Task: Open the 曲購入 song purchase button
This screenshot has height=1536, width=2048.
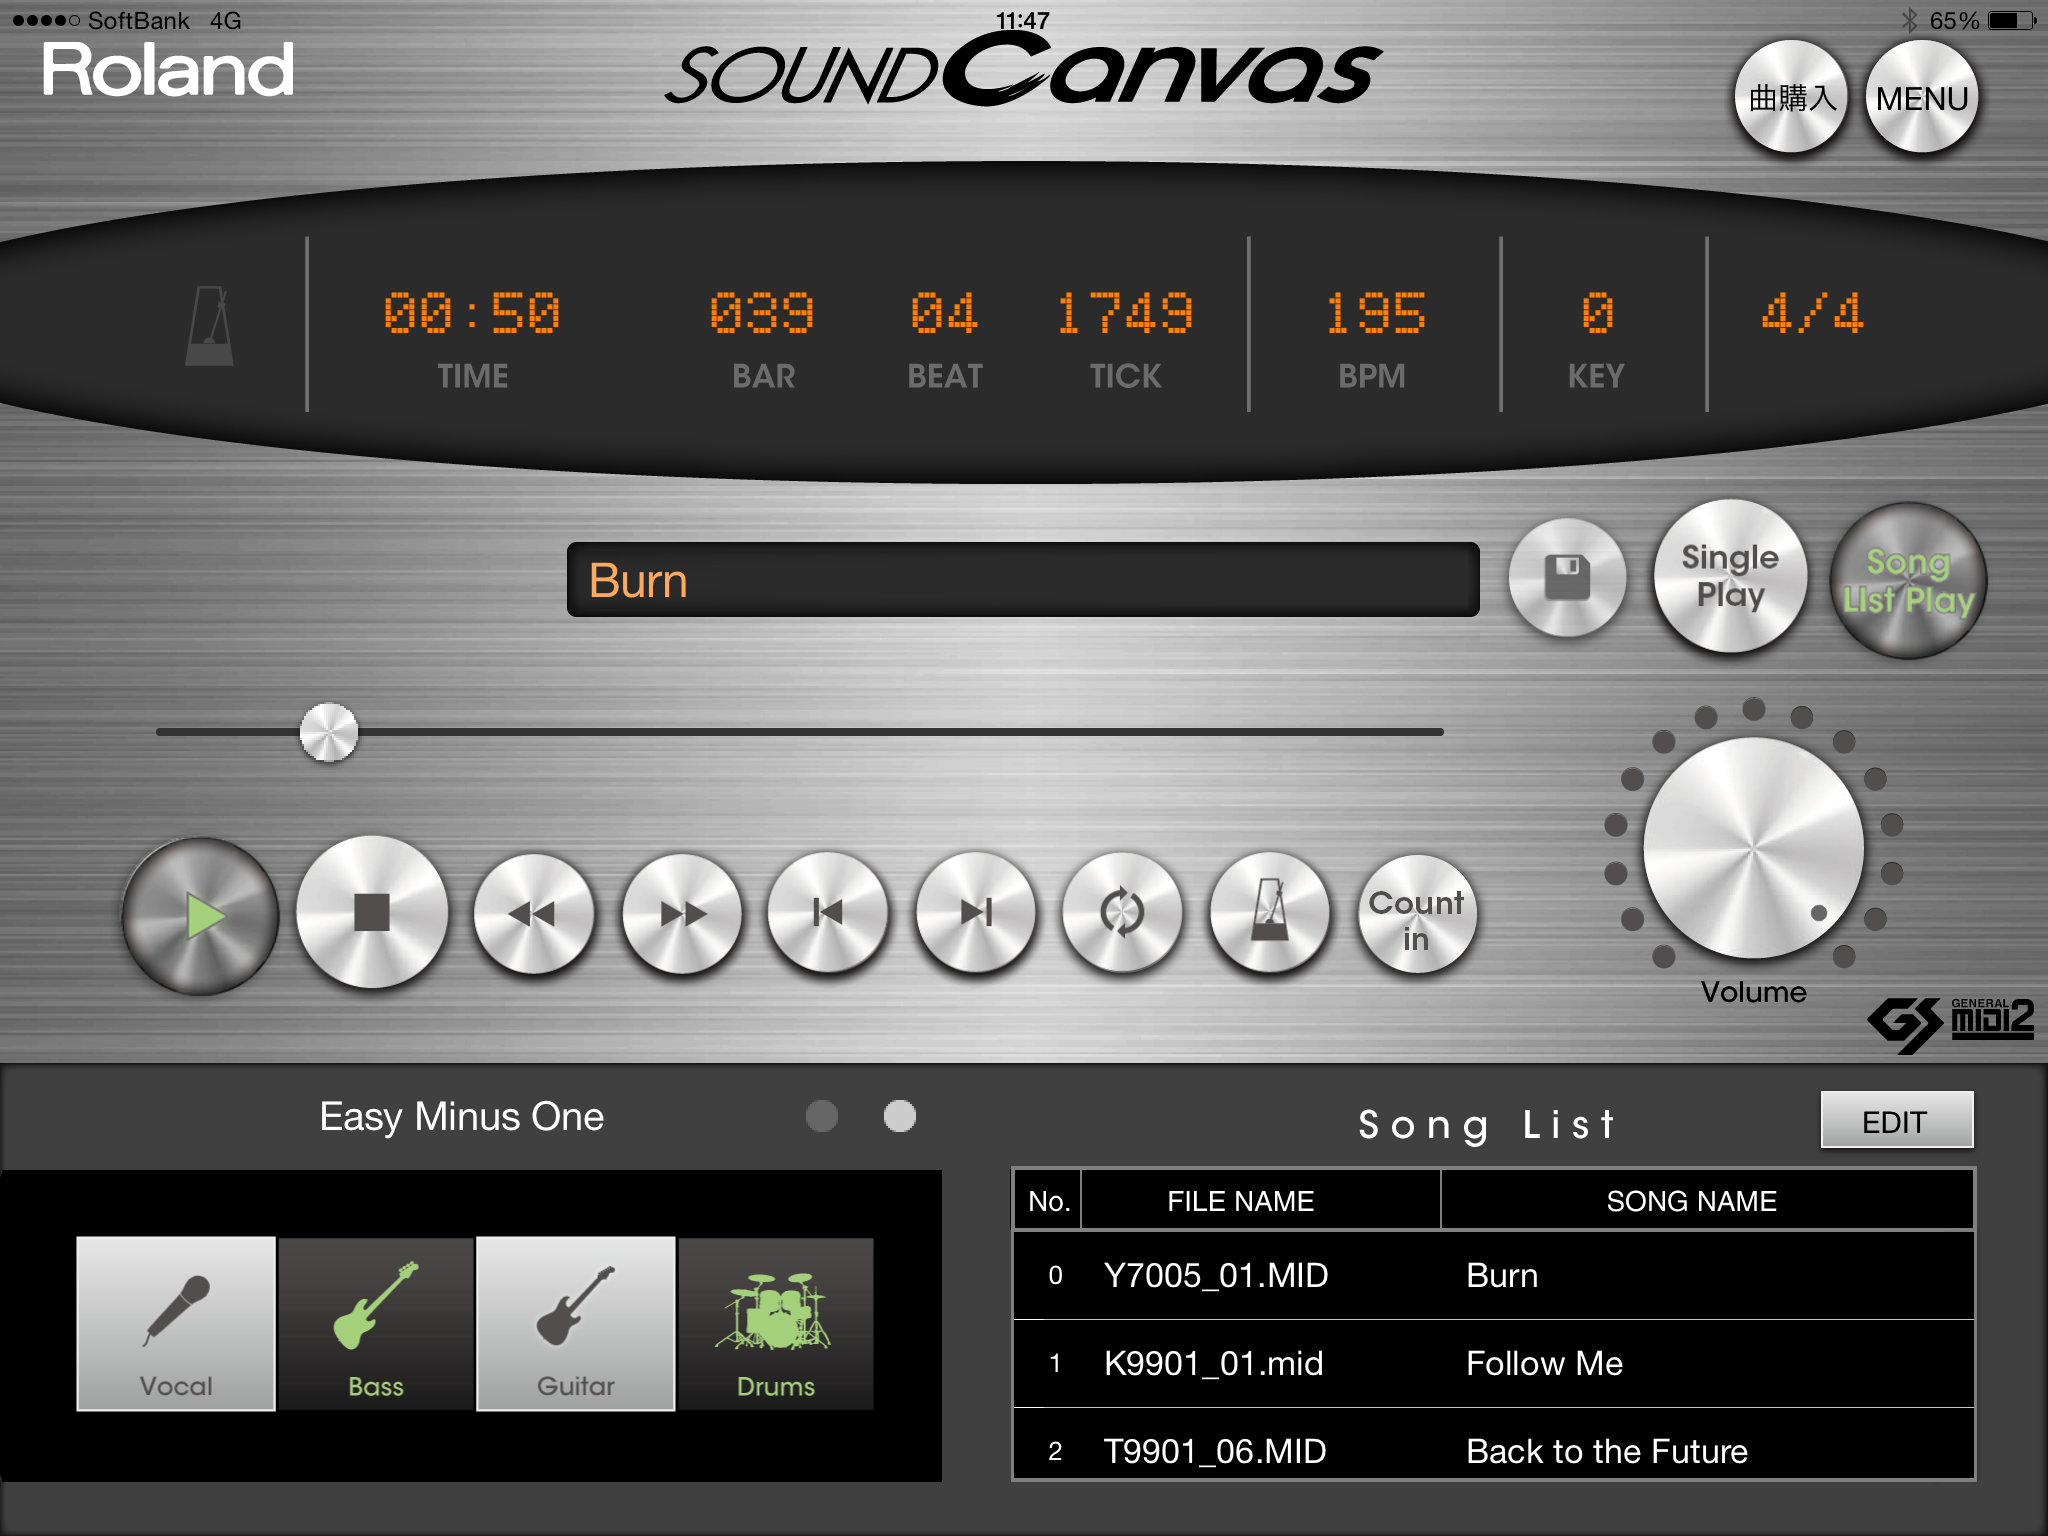Action: coord(1791,97)
